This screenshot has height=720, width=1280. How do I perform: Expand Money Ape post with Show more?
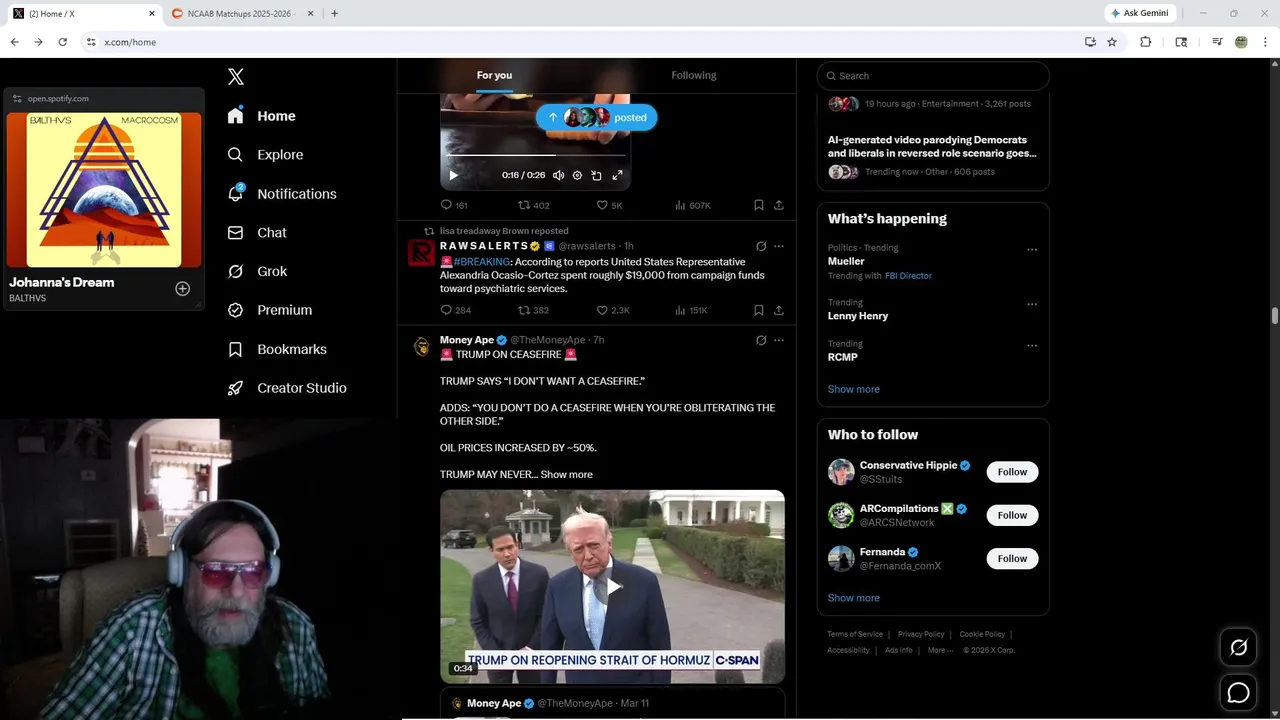click(x=566, y=474)
